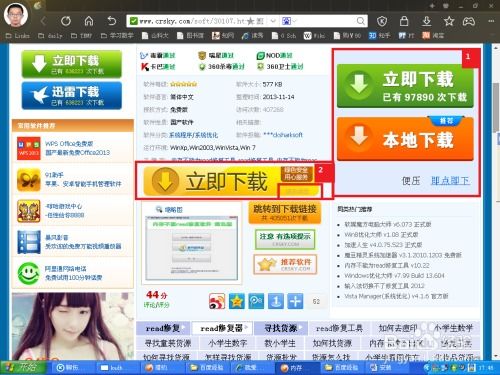Viewport: 500px width, 375px height.
Task: Click the left green 立即下载 button
Action: [72, 64]
